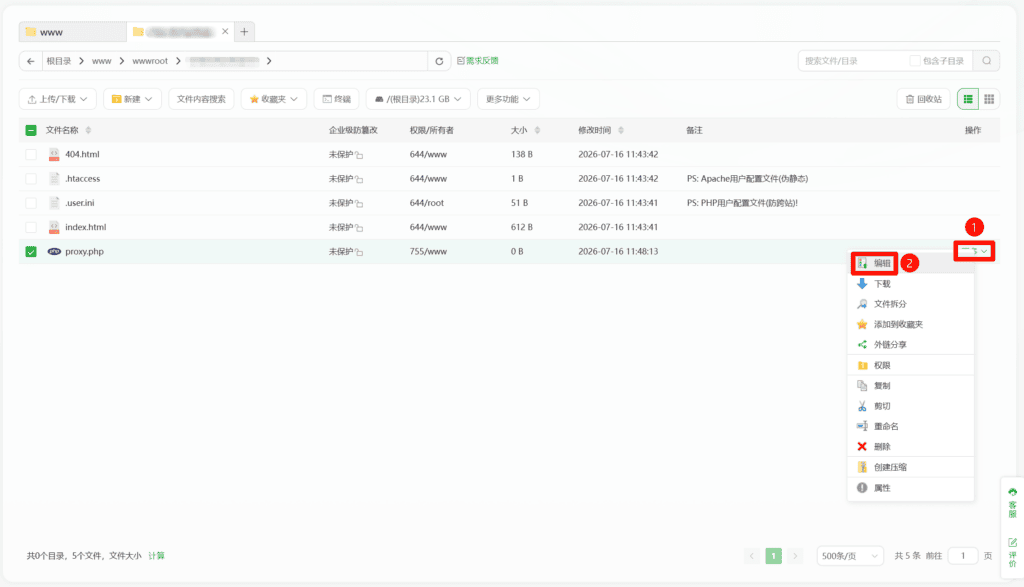
Task: Check the 404.html row checkbox
Action: click(31, 155)
